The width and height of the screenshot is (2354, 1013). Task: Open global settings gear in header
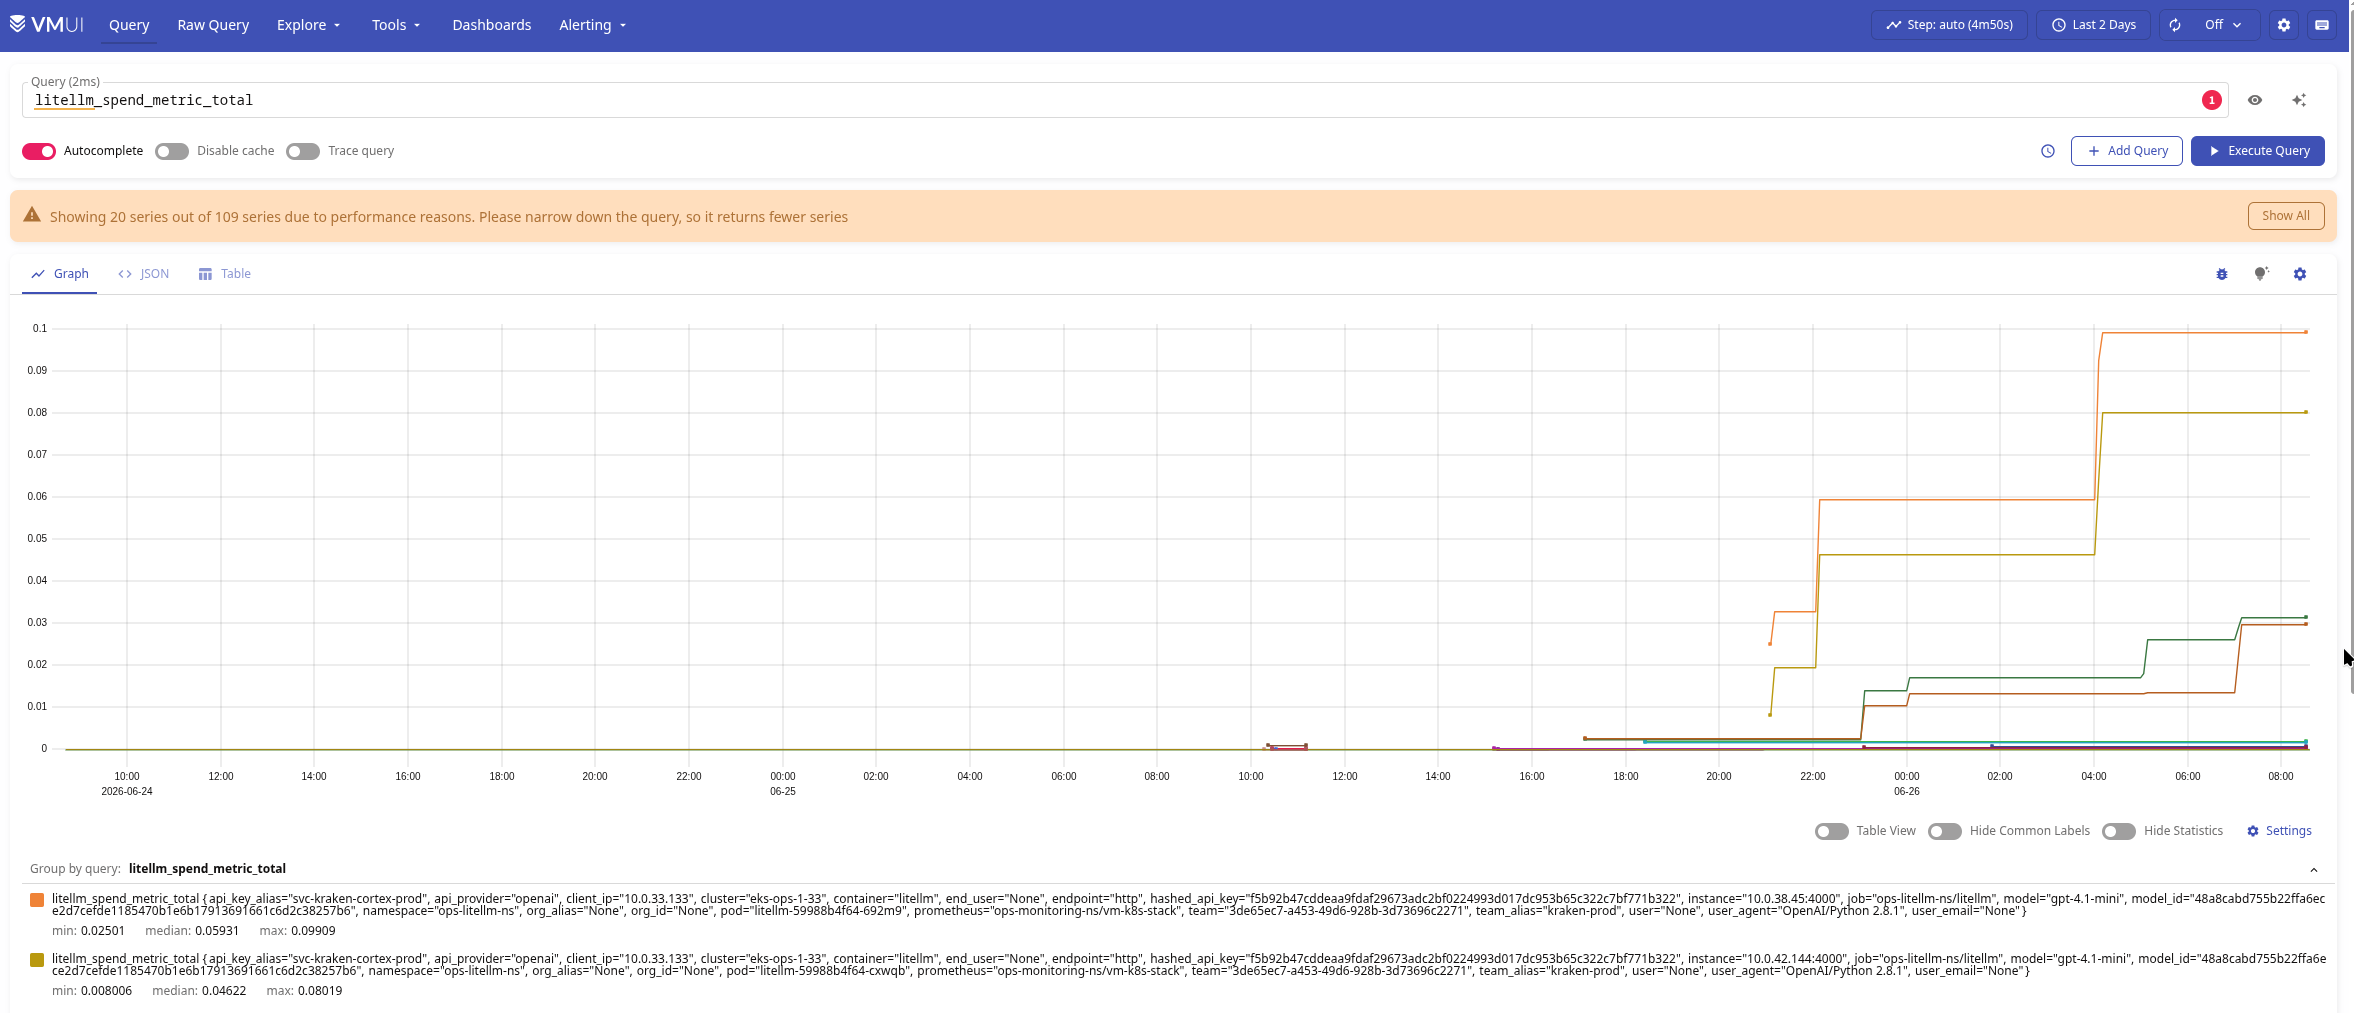tap(2284, 25)
